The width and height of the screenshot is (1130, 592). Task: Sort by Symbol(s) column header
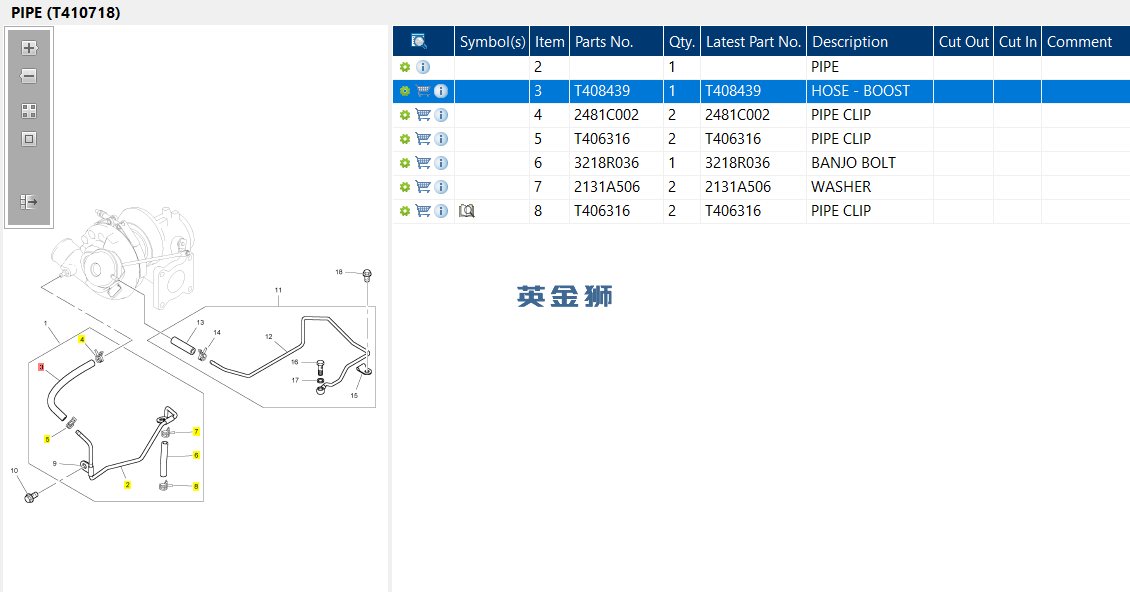click(x=492, y=41)
